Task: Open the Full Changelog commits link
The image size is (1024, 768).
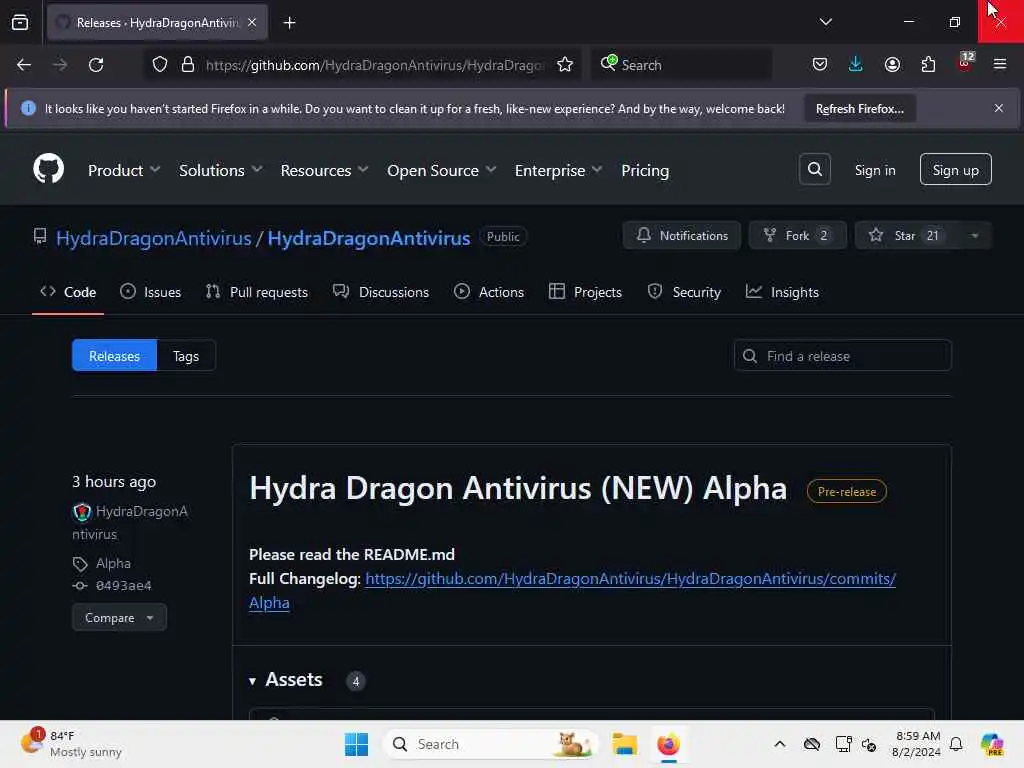Action: [x=630, y=579]
